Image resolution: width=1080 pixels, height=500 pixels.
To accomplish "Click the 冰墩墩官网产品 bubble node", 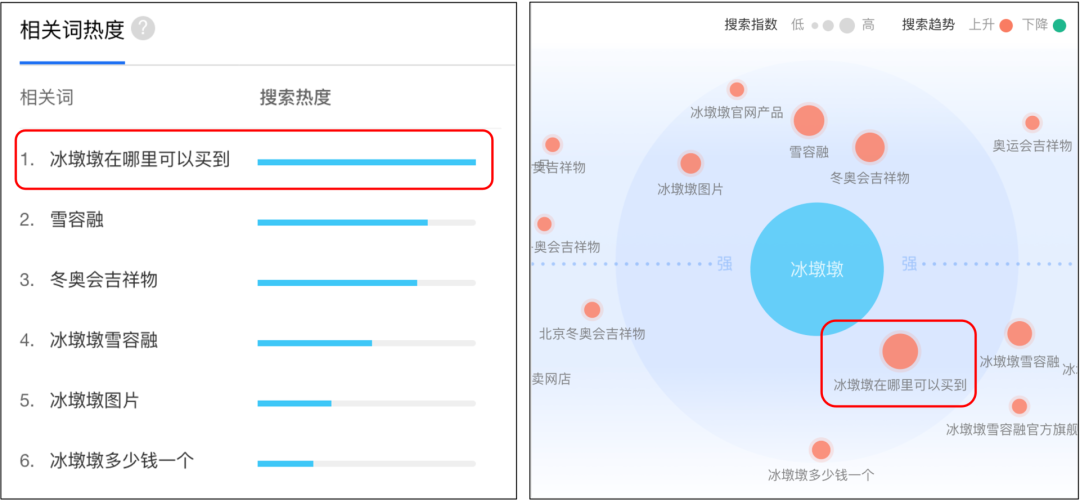I will (x=737, y=90).
